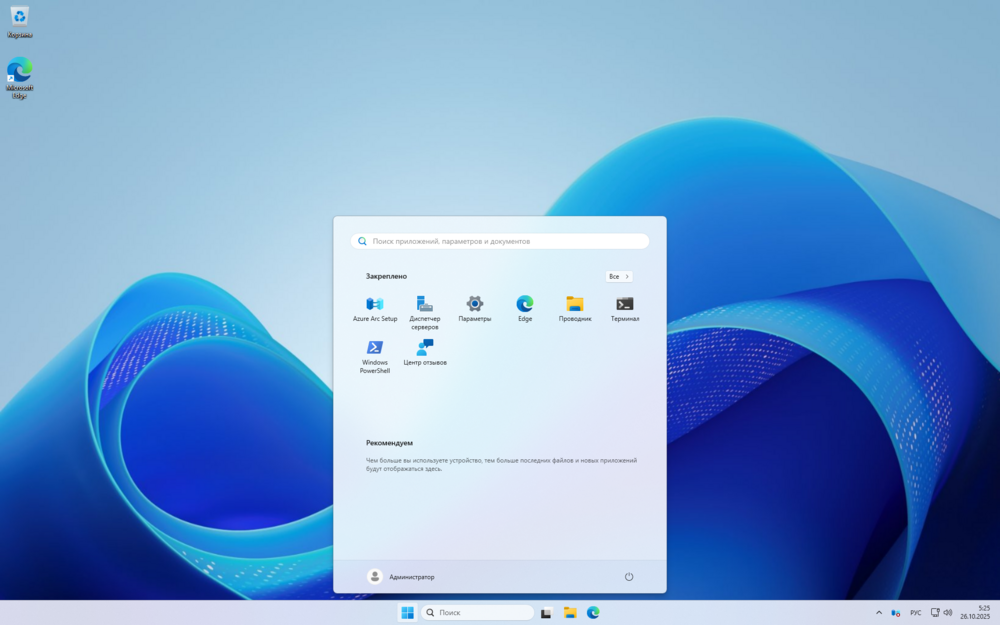
Task: Open the clock and date panel
Action: pos(975,612)
